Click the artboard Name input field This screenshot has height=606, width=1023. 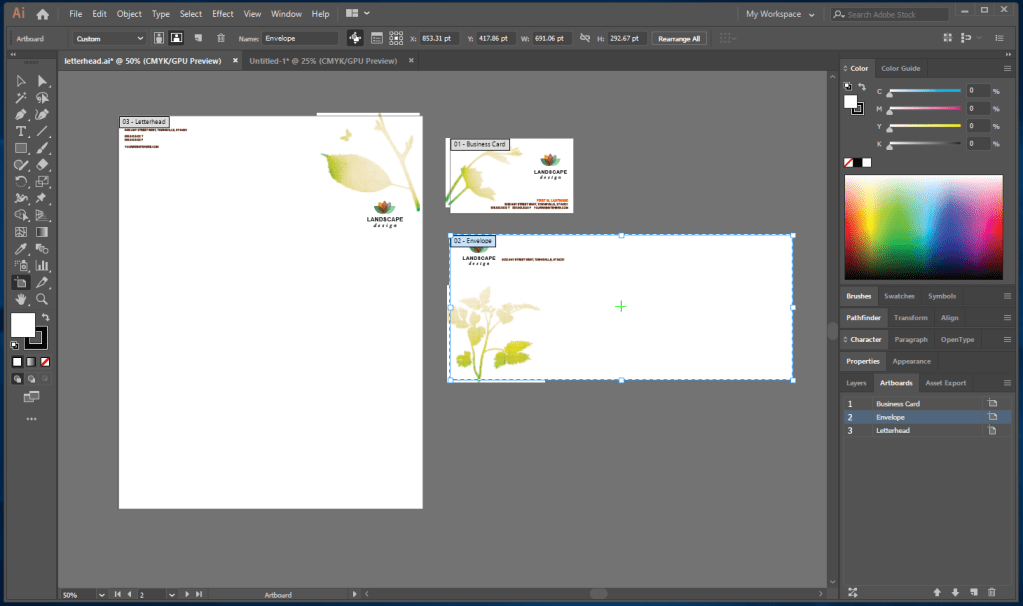point(300,38)
